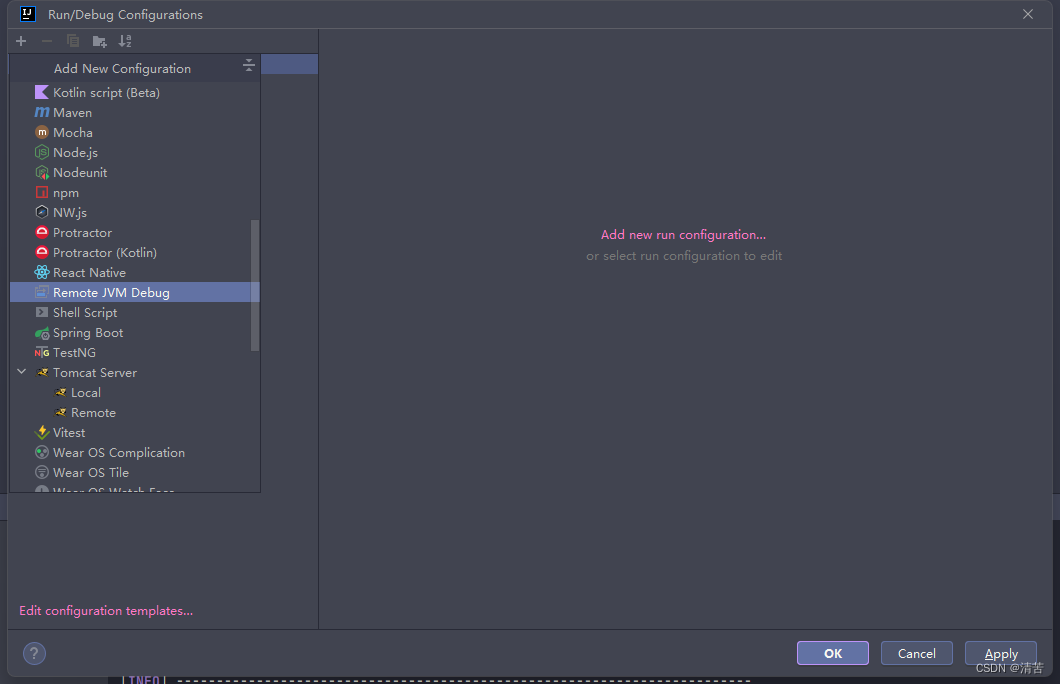Open help via the question mark icon
1060x684 pixels.
pyautogui.click(x=34, y=653)
